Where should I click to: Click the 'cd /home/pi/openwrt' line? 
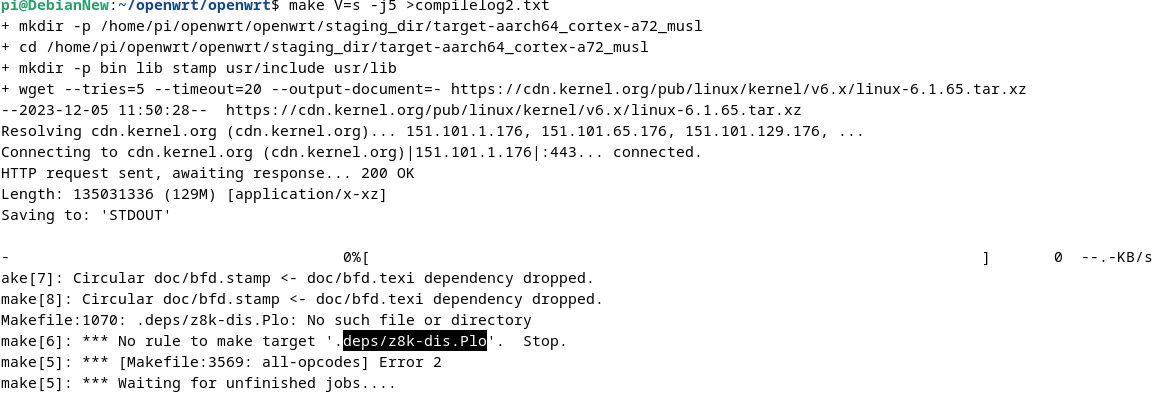pyautogui.click(x=324, y=48)
